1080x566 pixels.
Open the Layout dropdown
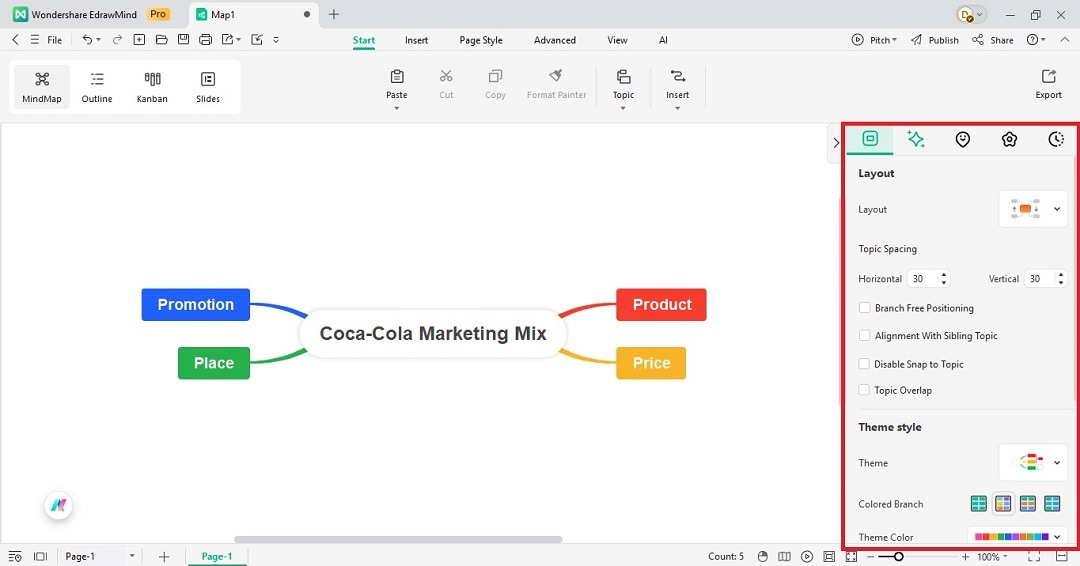1033,209
